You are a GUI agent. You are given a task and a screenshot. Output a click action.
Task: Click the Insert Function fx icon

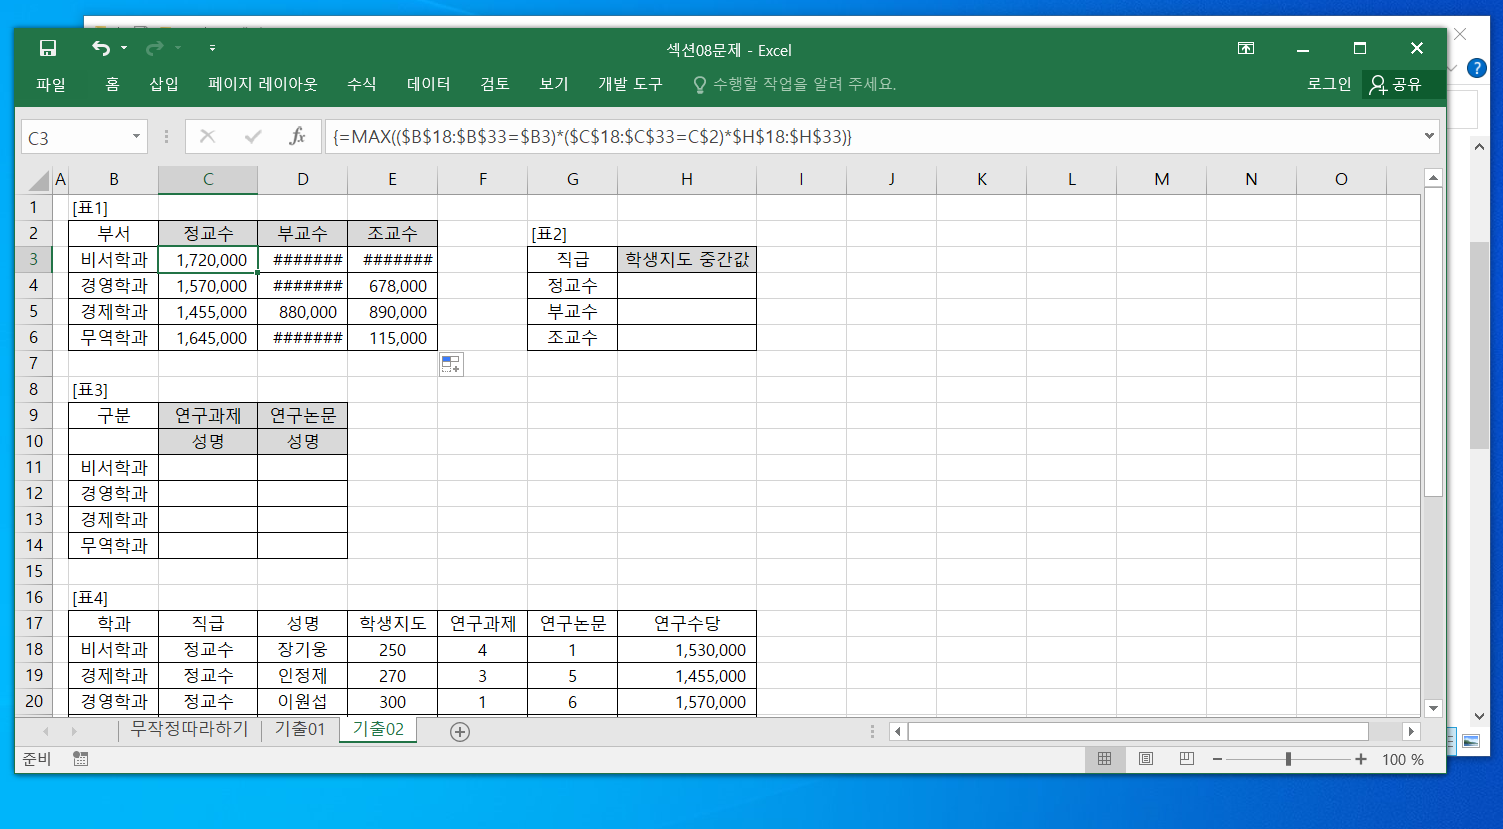coord(297,137)
